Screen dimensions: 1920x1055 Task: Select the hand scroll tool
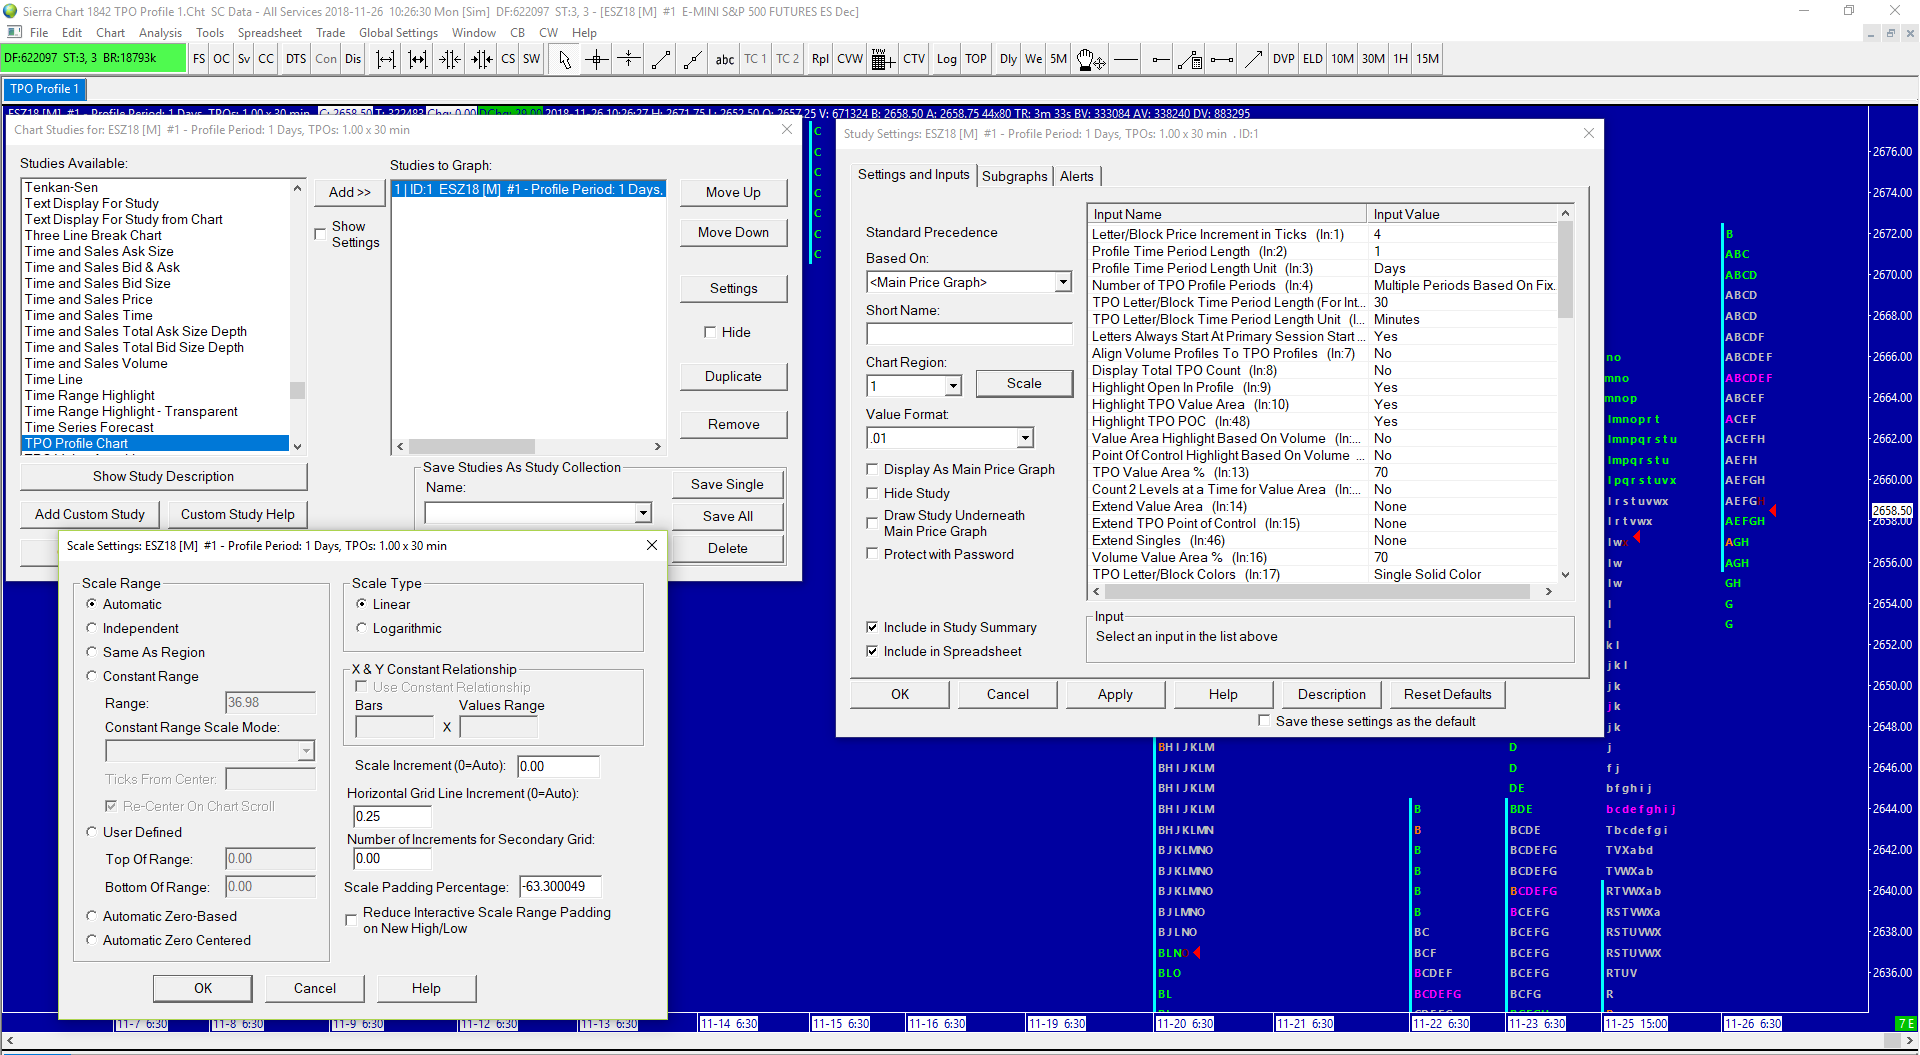point(1090,59)
